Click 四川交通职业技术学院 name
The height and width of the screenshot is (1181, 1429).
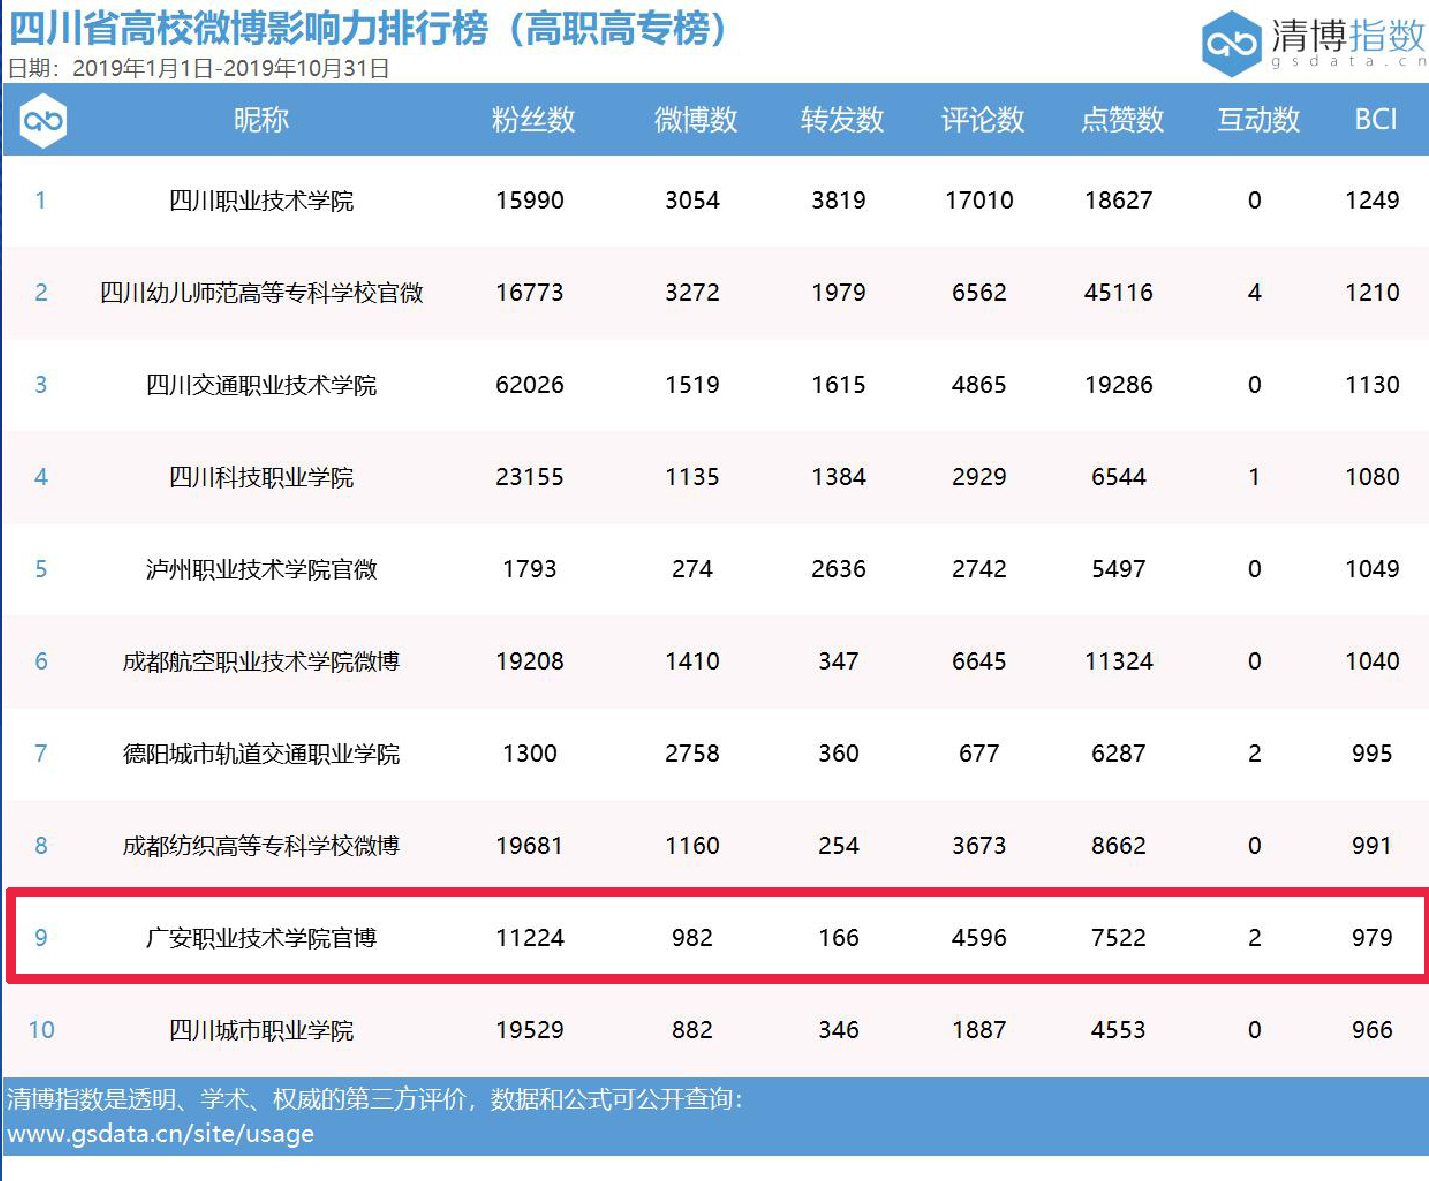tap(261, 385)
